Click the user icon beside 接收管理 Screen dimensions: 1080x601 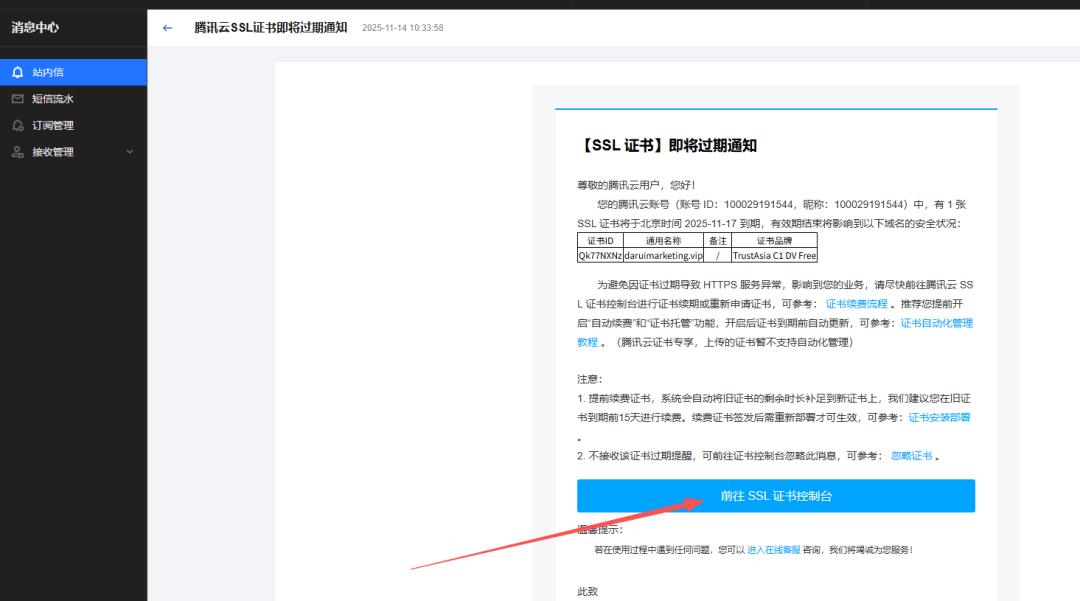point(18,152)
